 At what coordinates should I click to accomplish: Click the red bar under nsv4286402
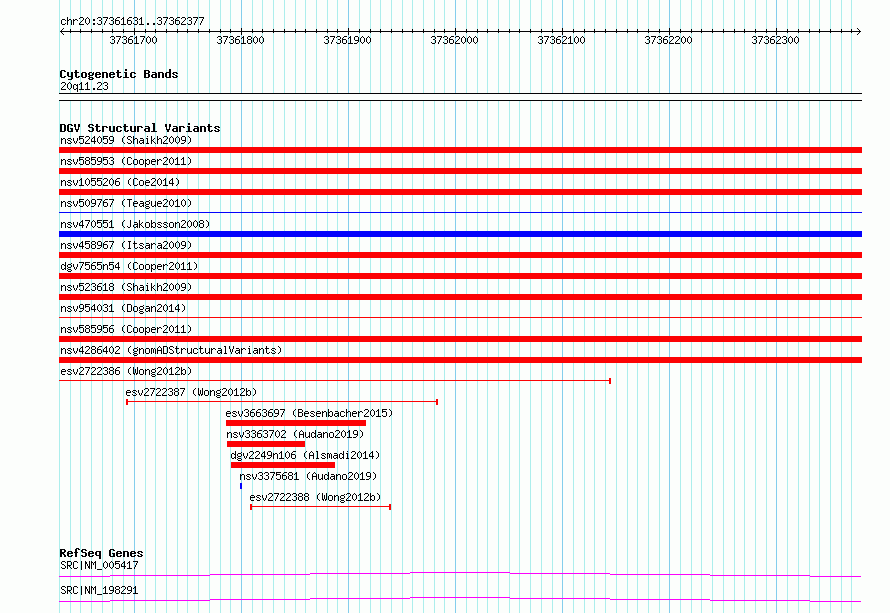(460, 360)
